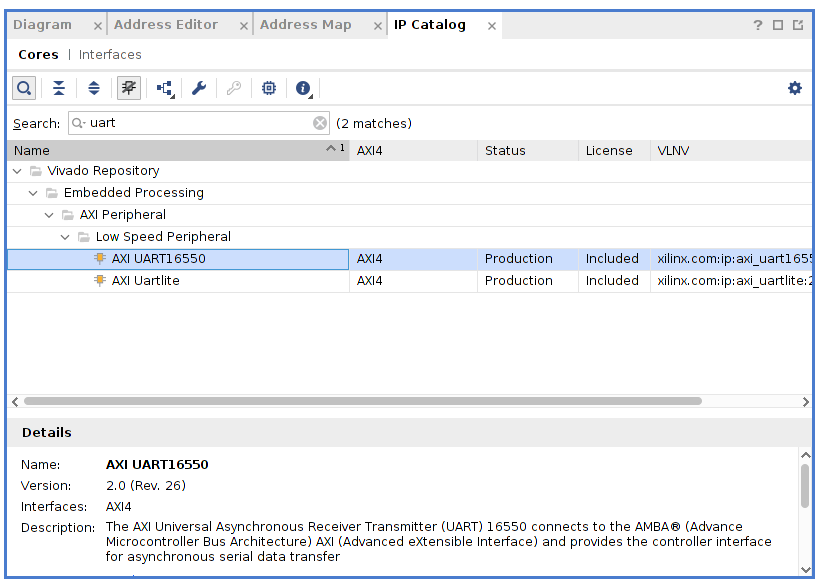Click the Details pane scroll up arrow

[x=806, y=455]
